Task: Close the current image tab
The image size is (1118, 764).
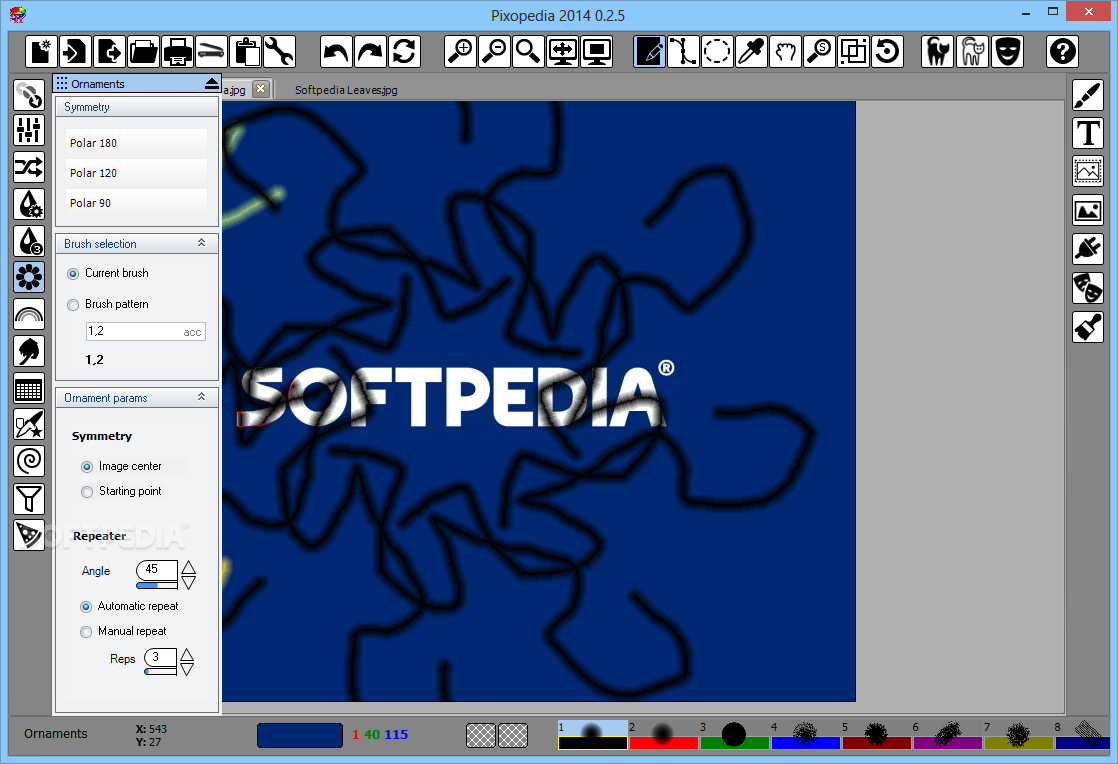Action: coord(261,88)
